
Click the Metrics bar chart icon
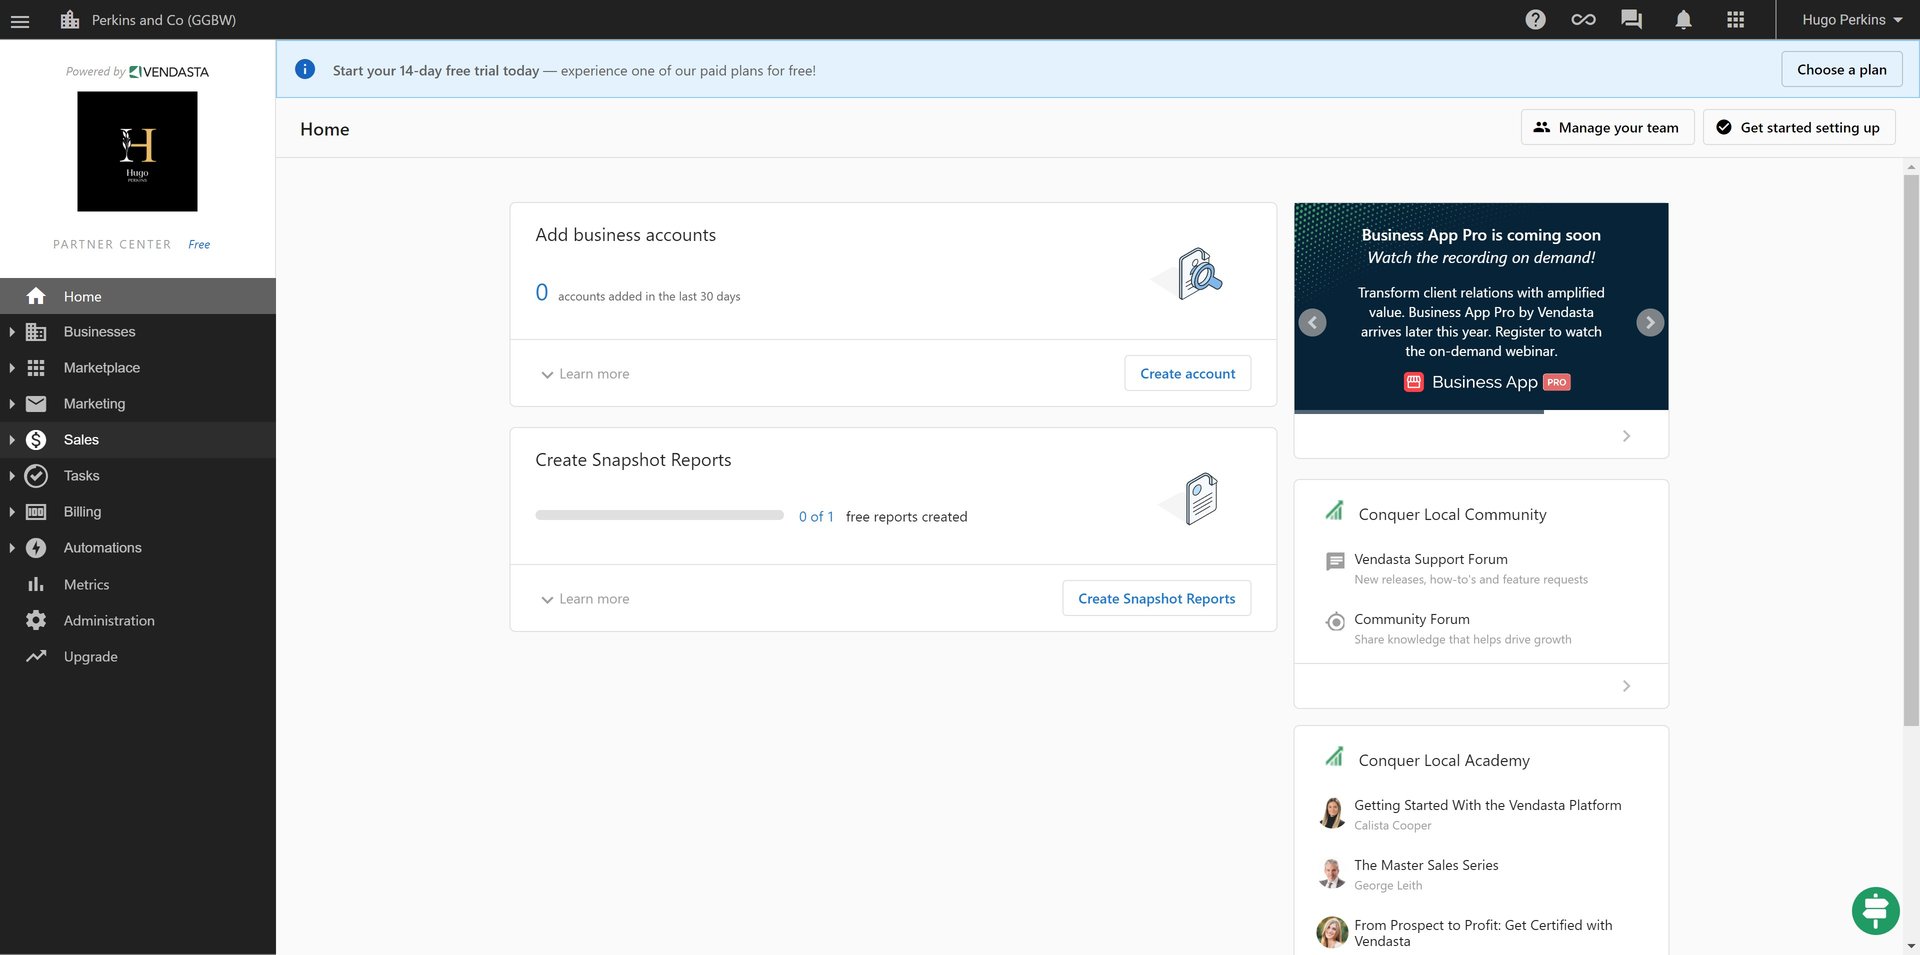click(36, 584)
